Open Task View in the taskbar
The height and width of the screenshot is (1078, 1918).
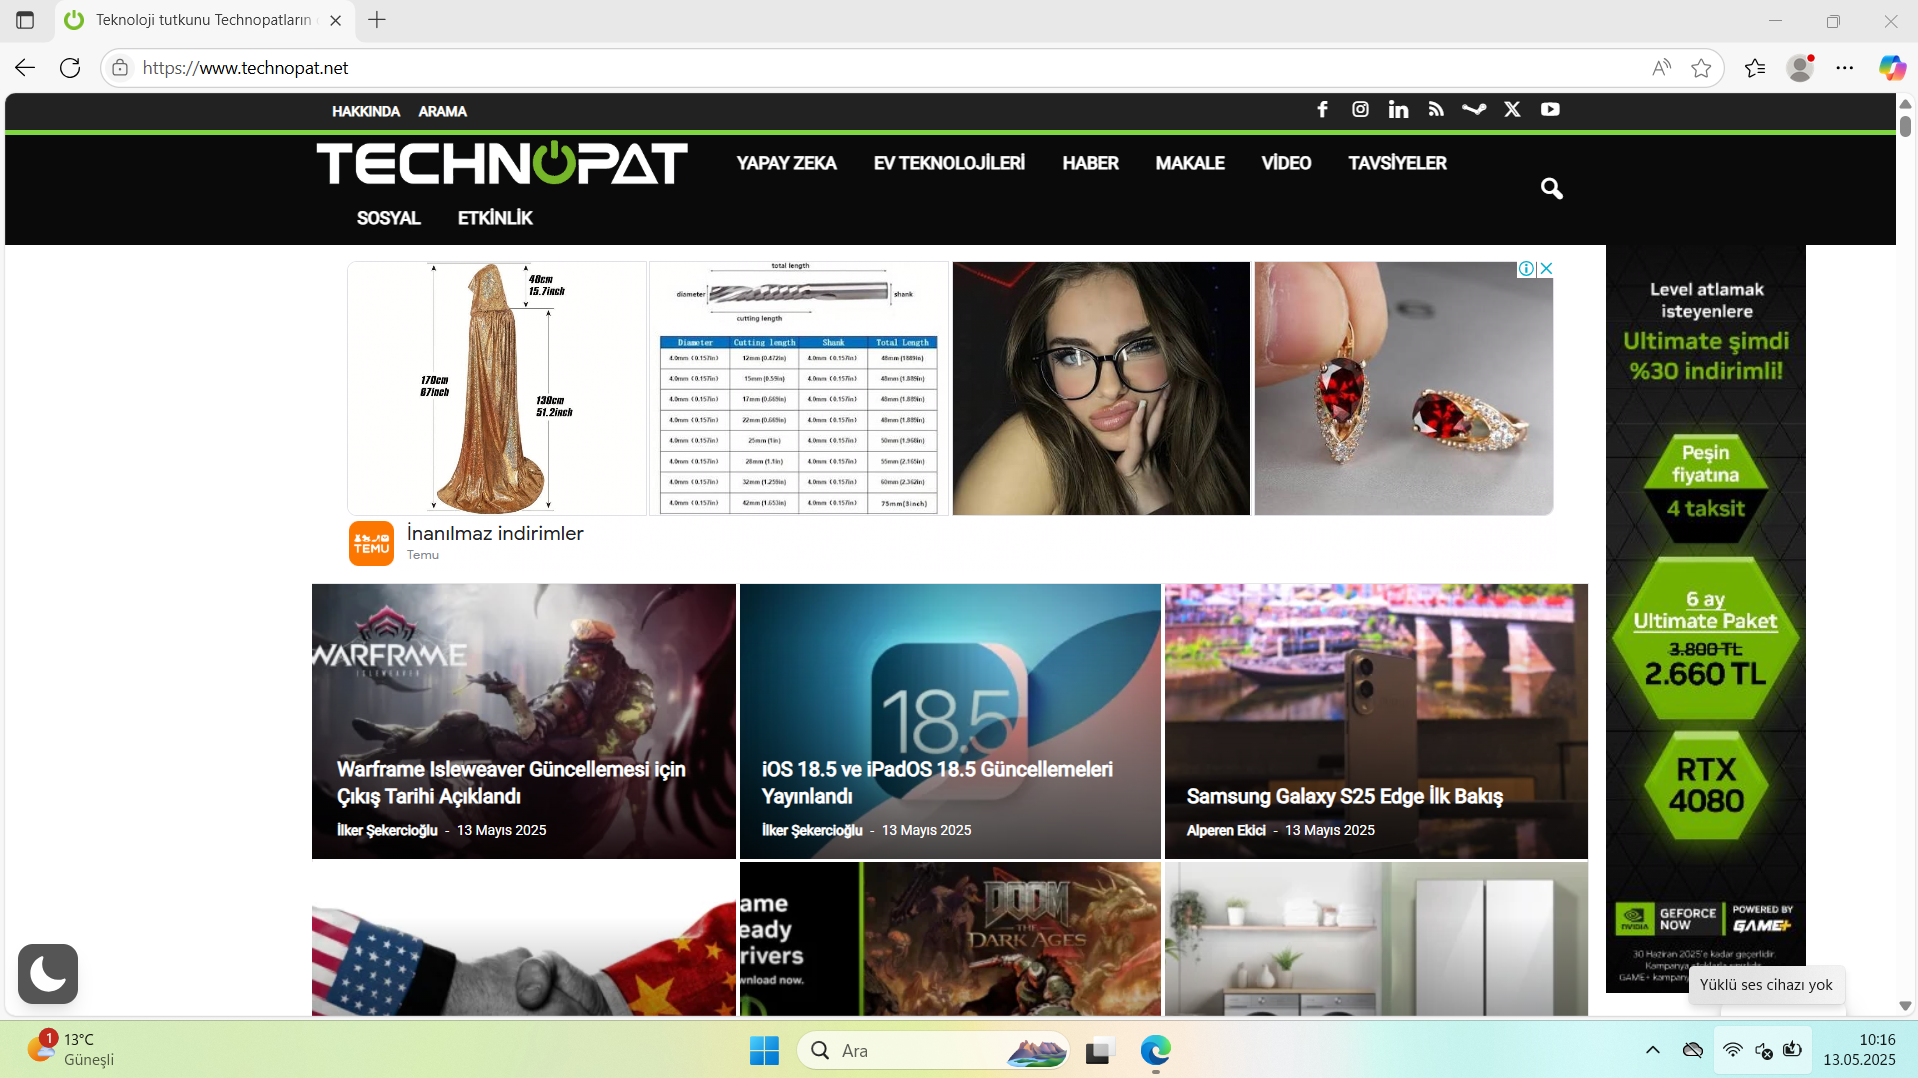point(1099,1050)
